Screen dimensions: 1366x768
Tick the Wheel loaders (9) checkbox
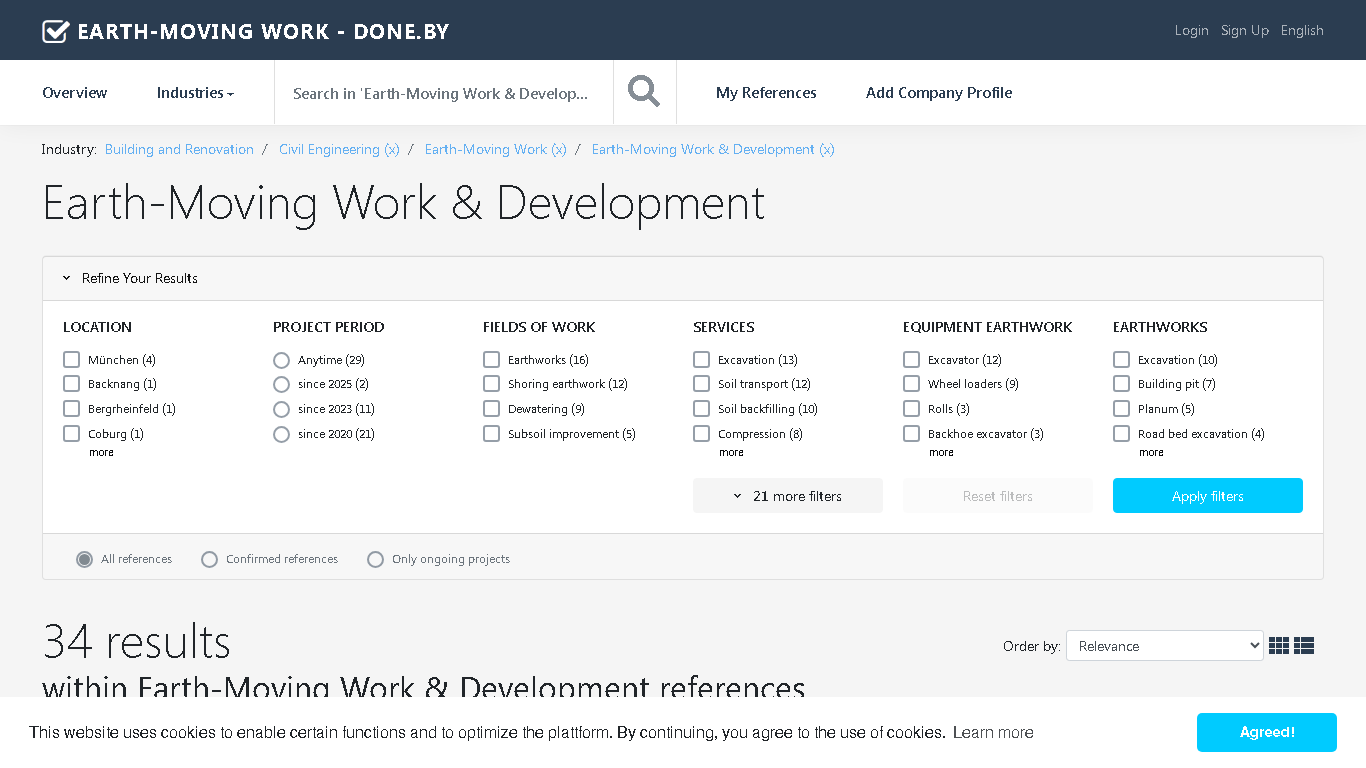pos(911,383)
